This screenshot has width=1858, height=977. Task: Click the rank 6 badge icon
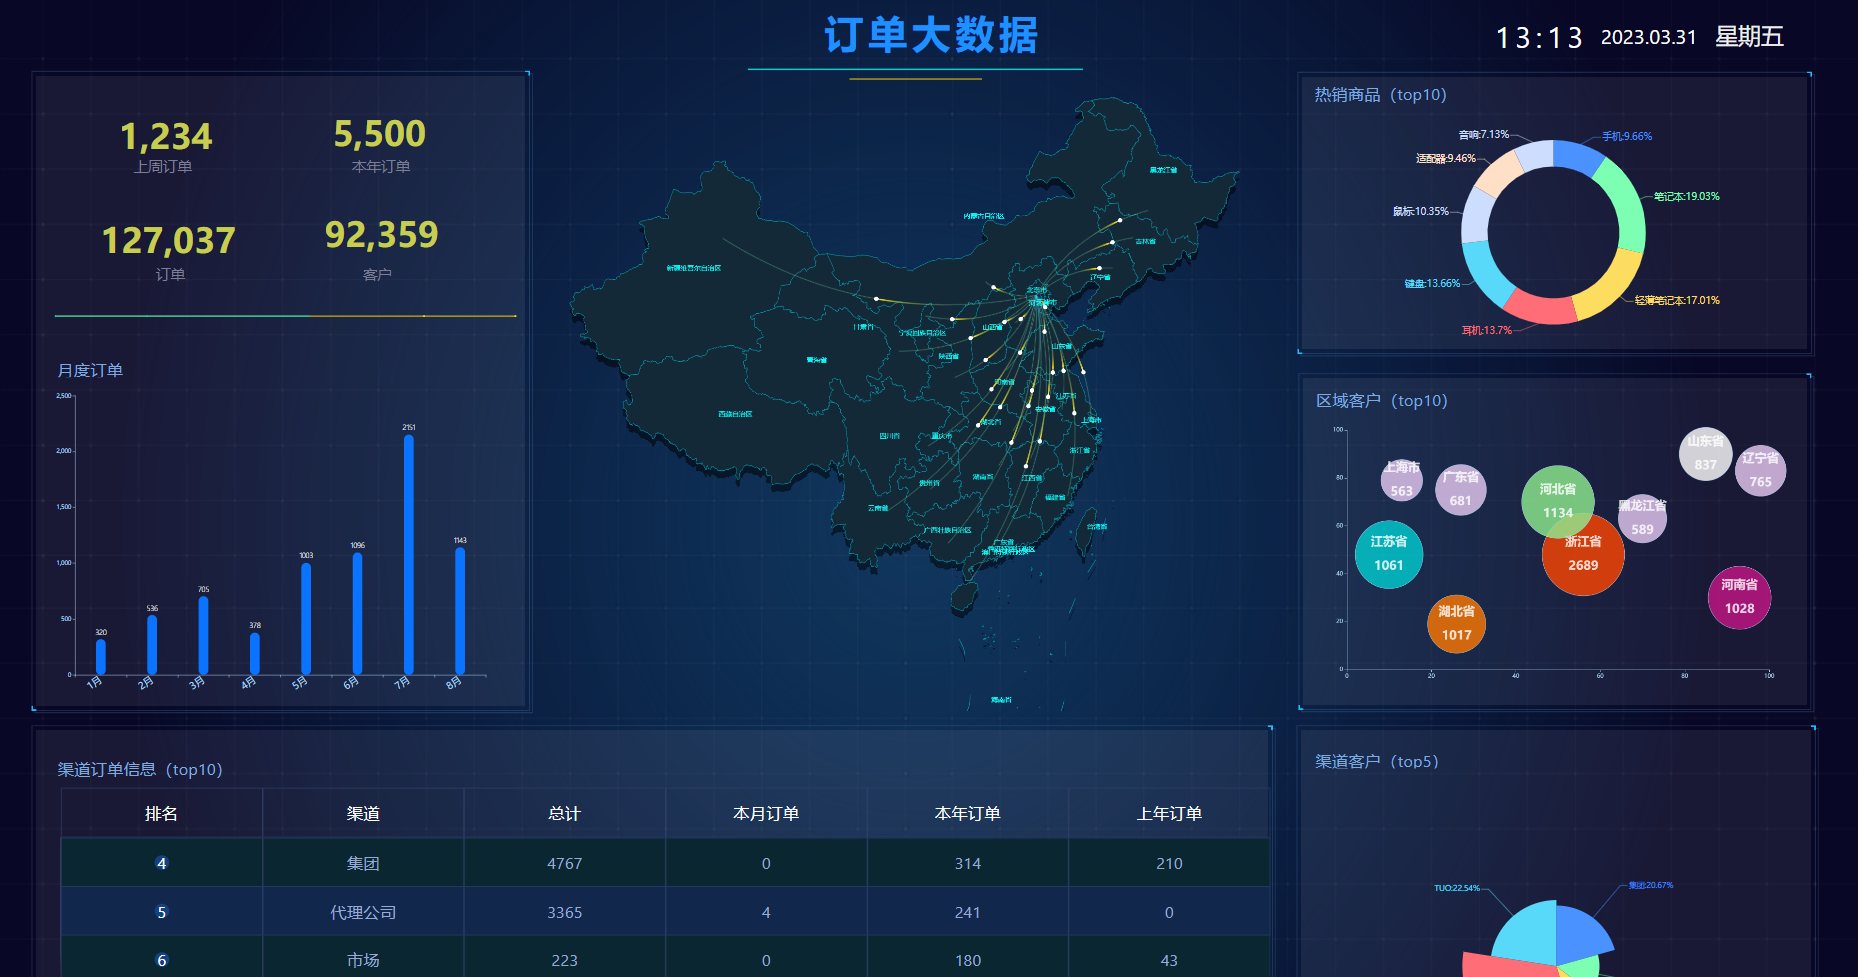coord(162,960)
